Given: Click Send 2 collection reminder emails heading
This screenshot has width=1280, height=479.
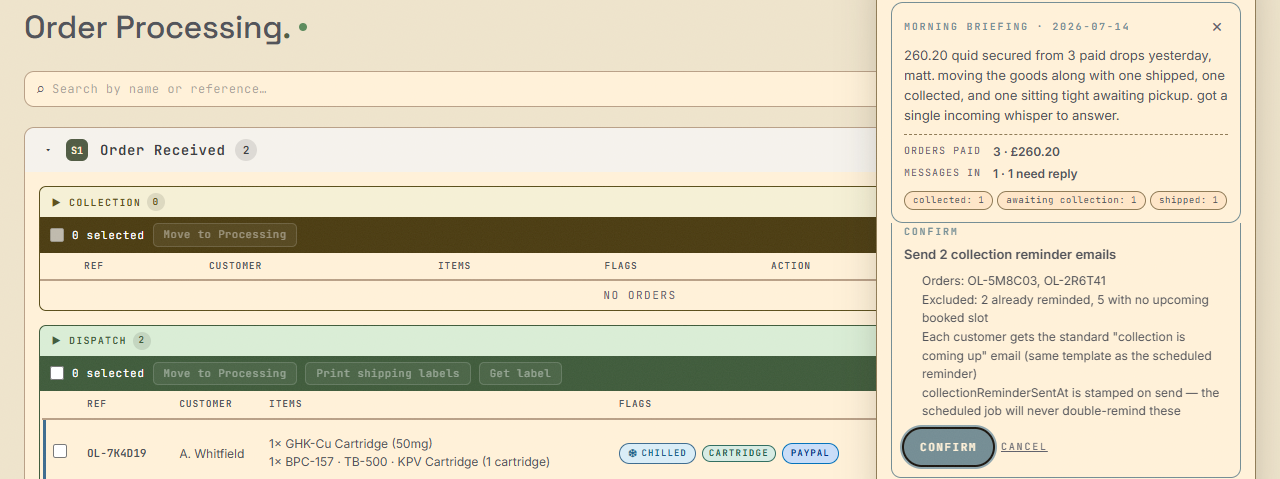Looking at the screenshot, I should coord(1010,254).
